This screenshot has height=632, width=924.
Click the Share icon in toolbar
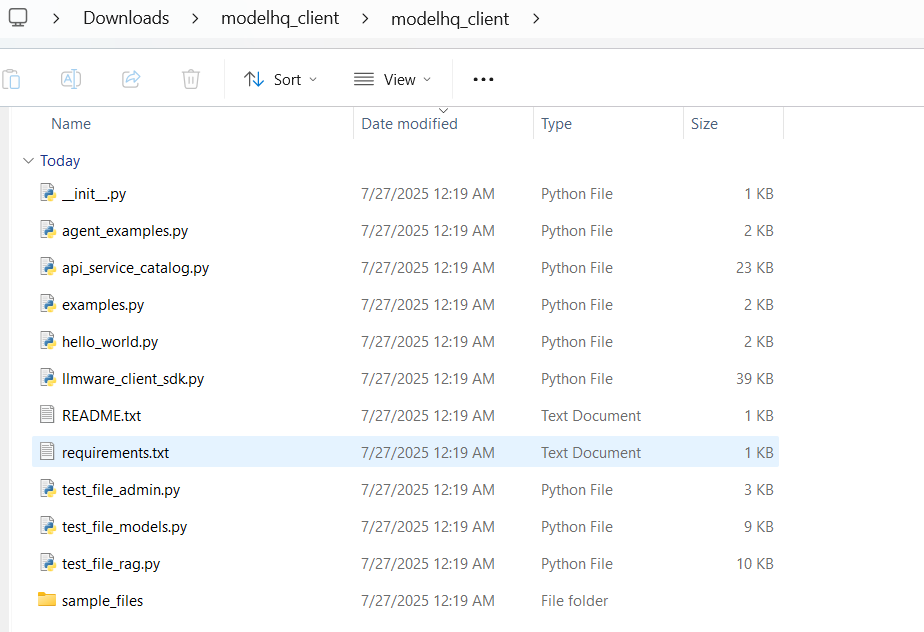click(x=130, y=79)
